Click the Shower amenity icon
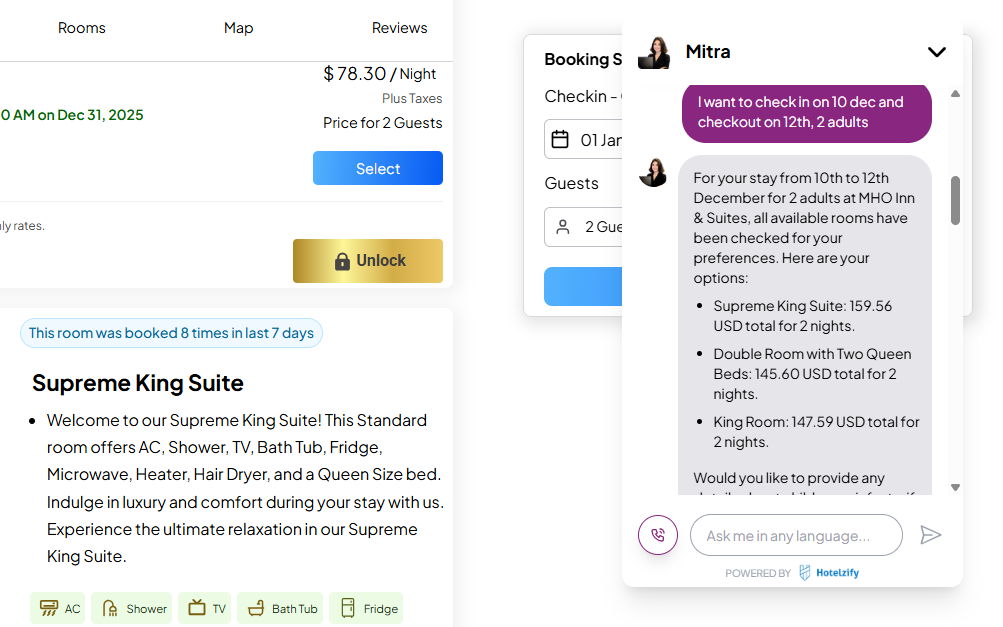 click(x=107, y=608)
